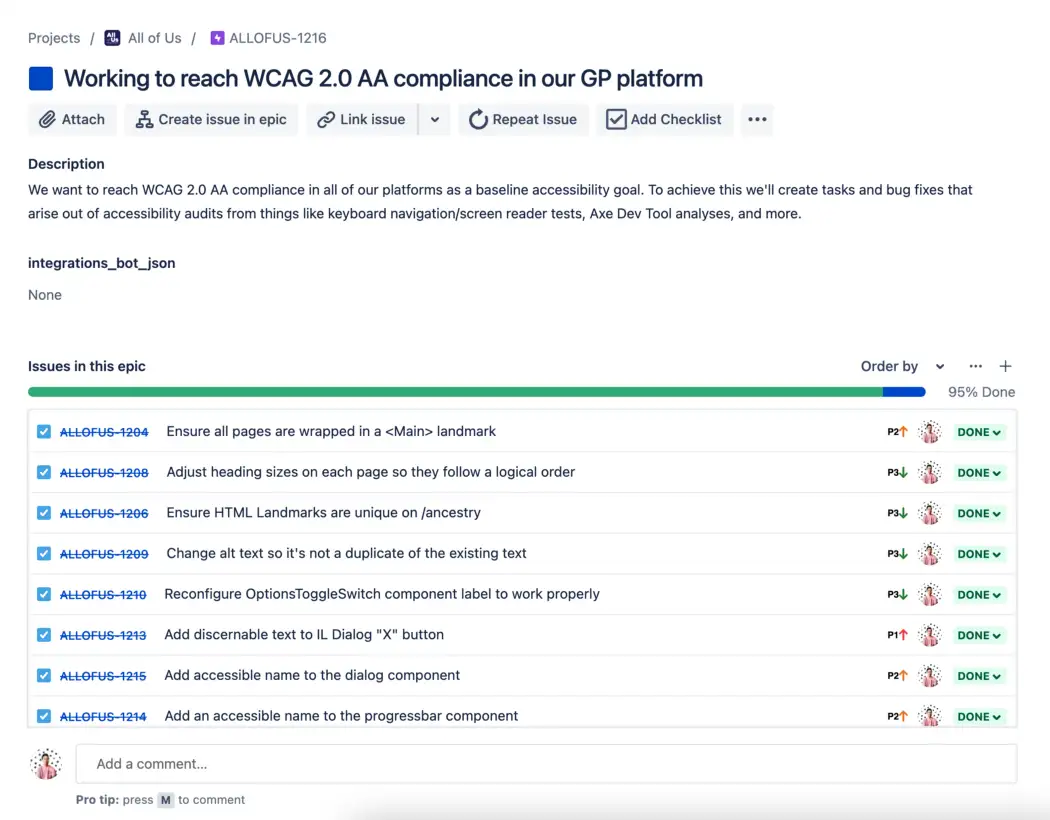
Task: Open DONE status dropdown for ALLOFUS-1204
Action: pos(978,432)
